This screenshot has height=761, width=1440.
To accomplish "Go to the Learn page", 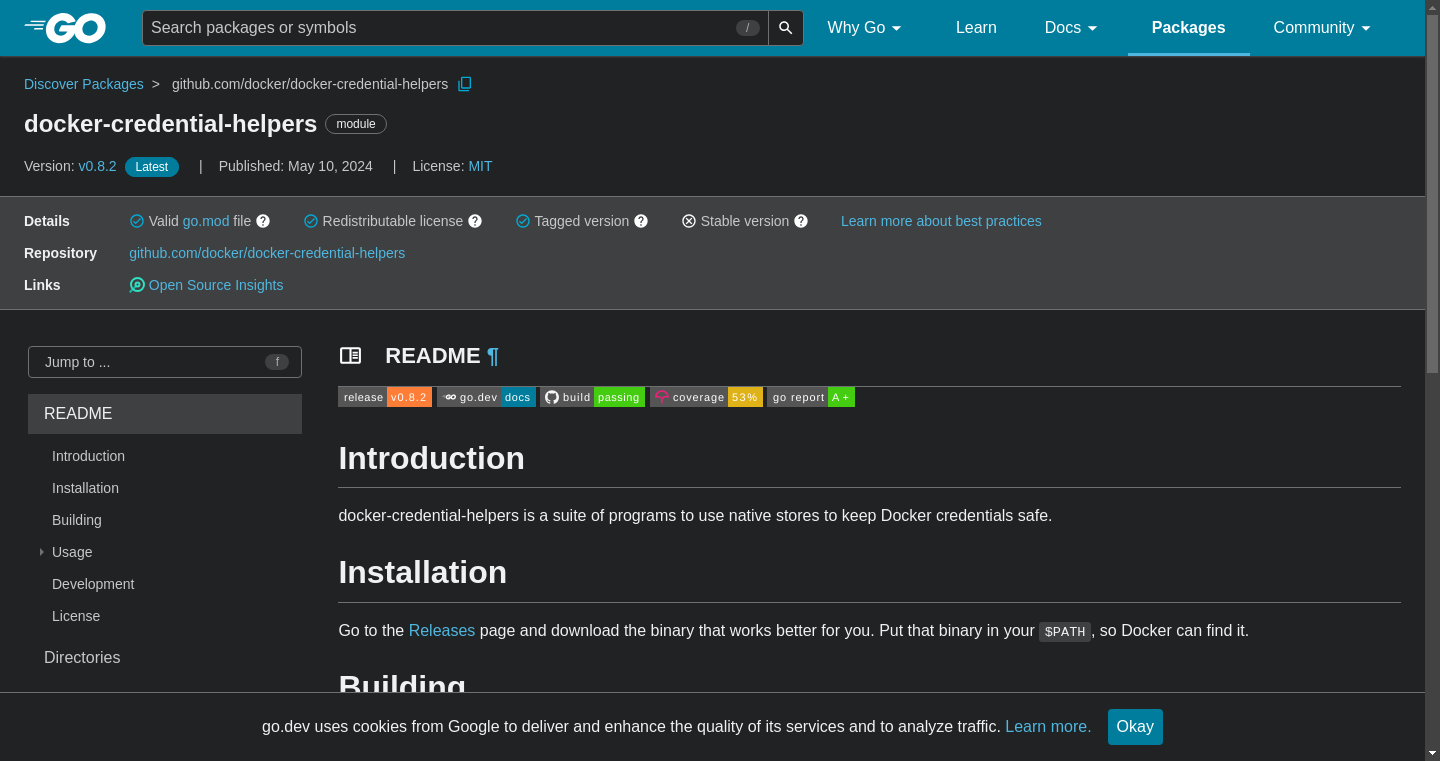I will coord(976,28).
